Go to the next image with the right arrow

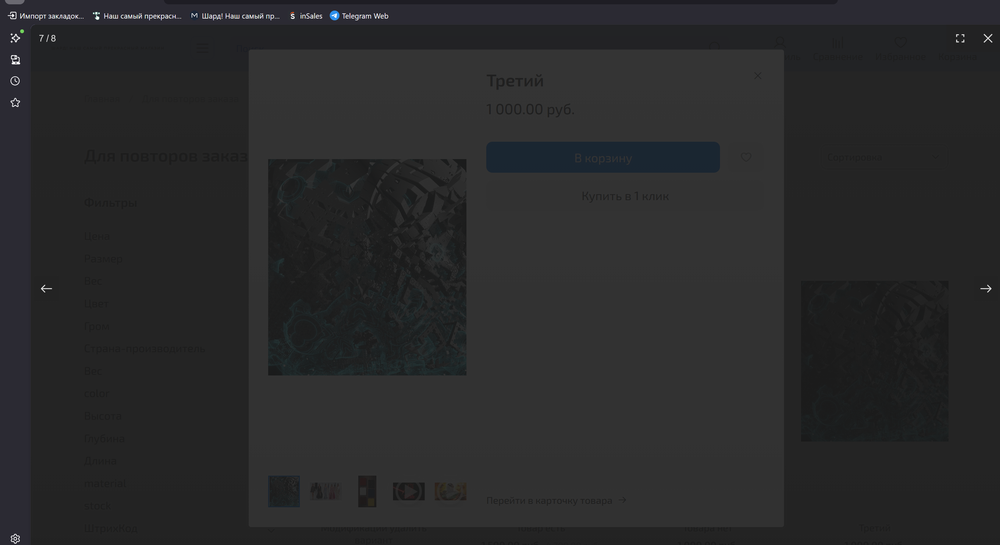(985, 289)
